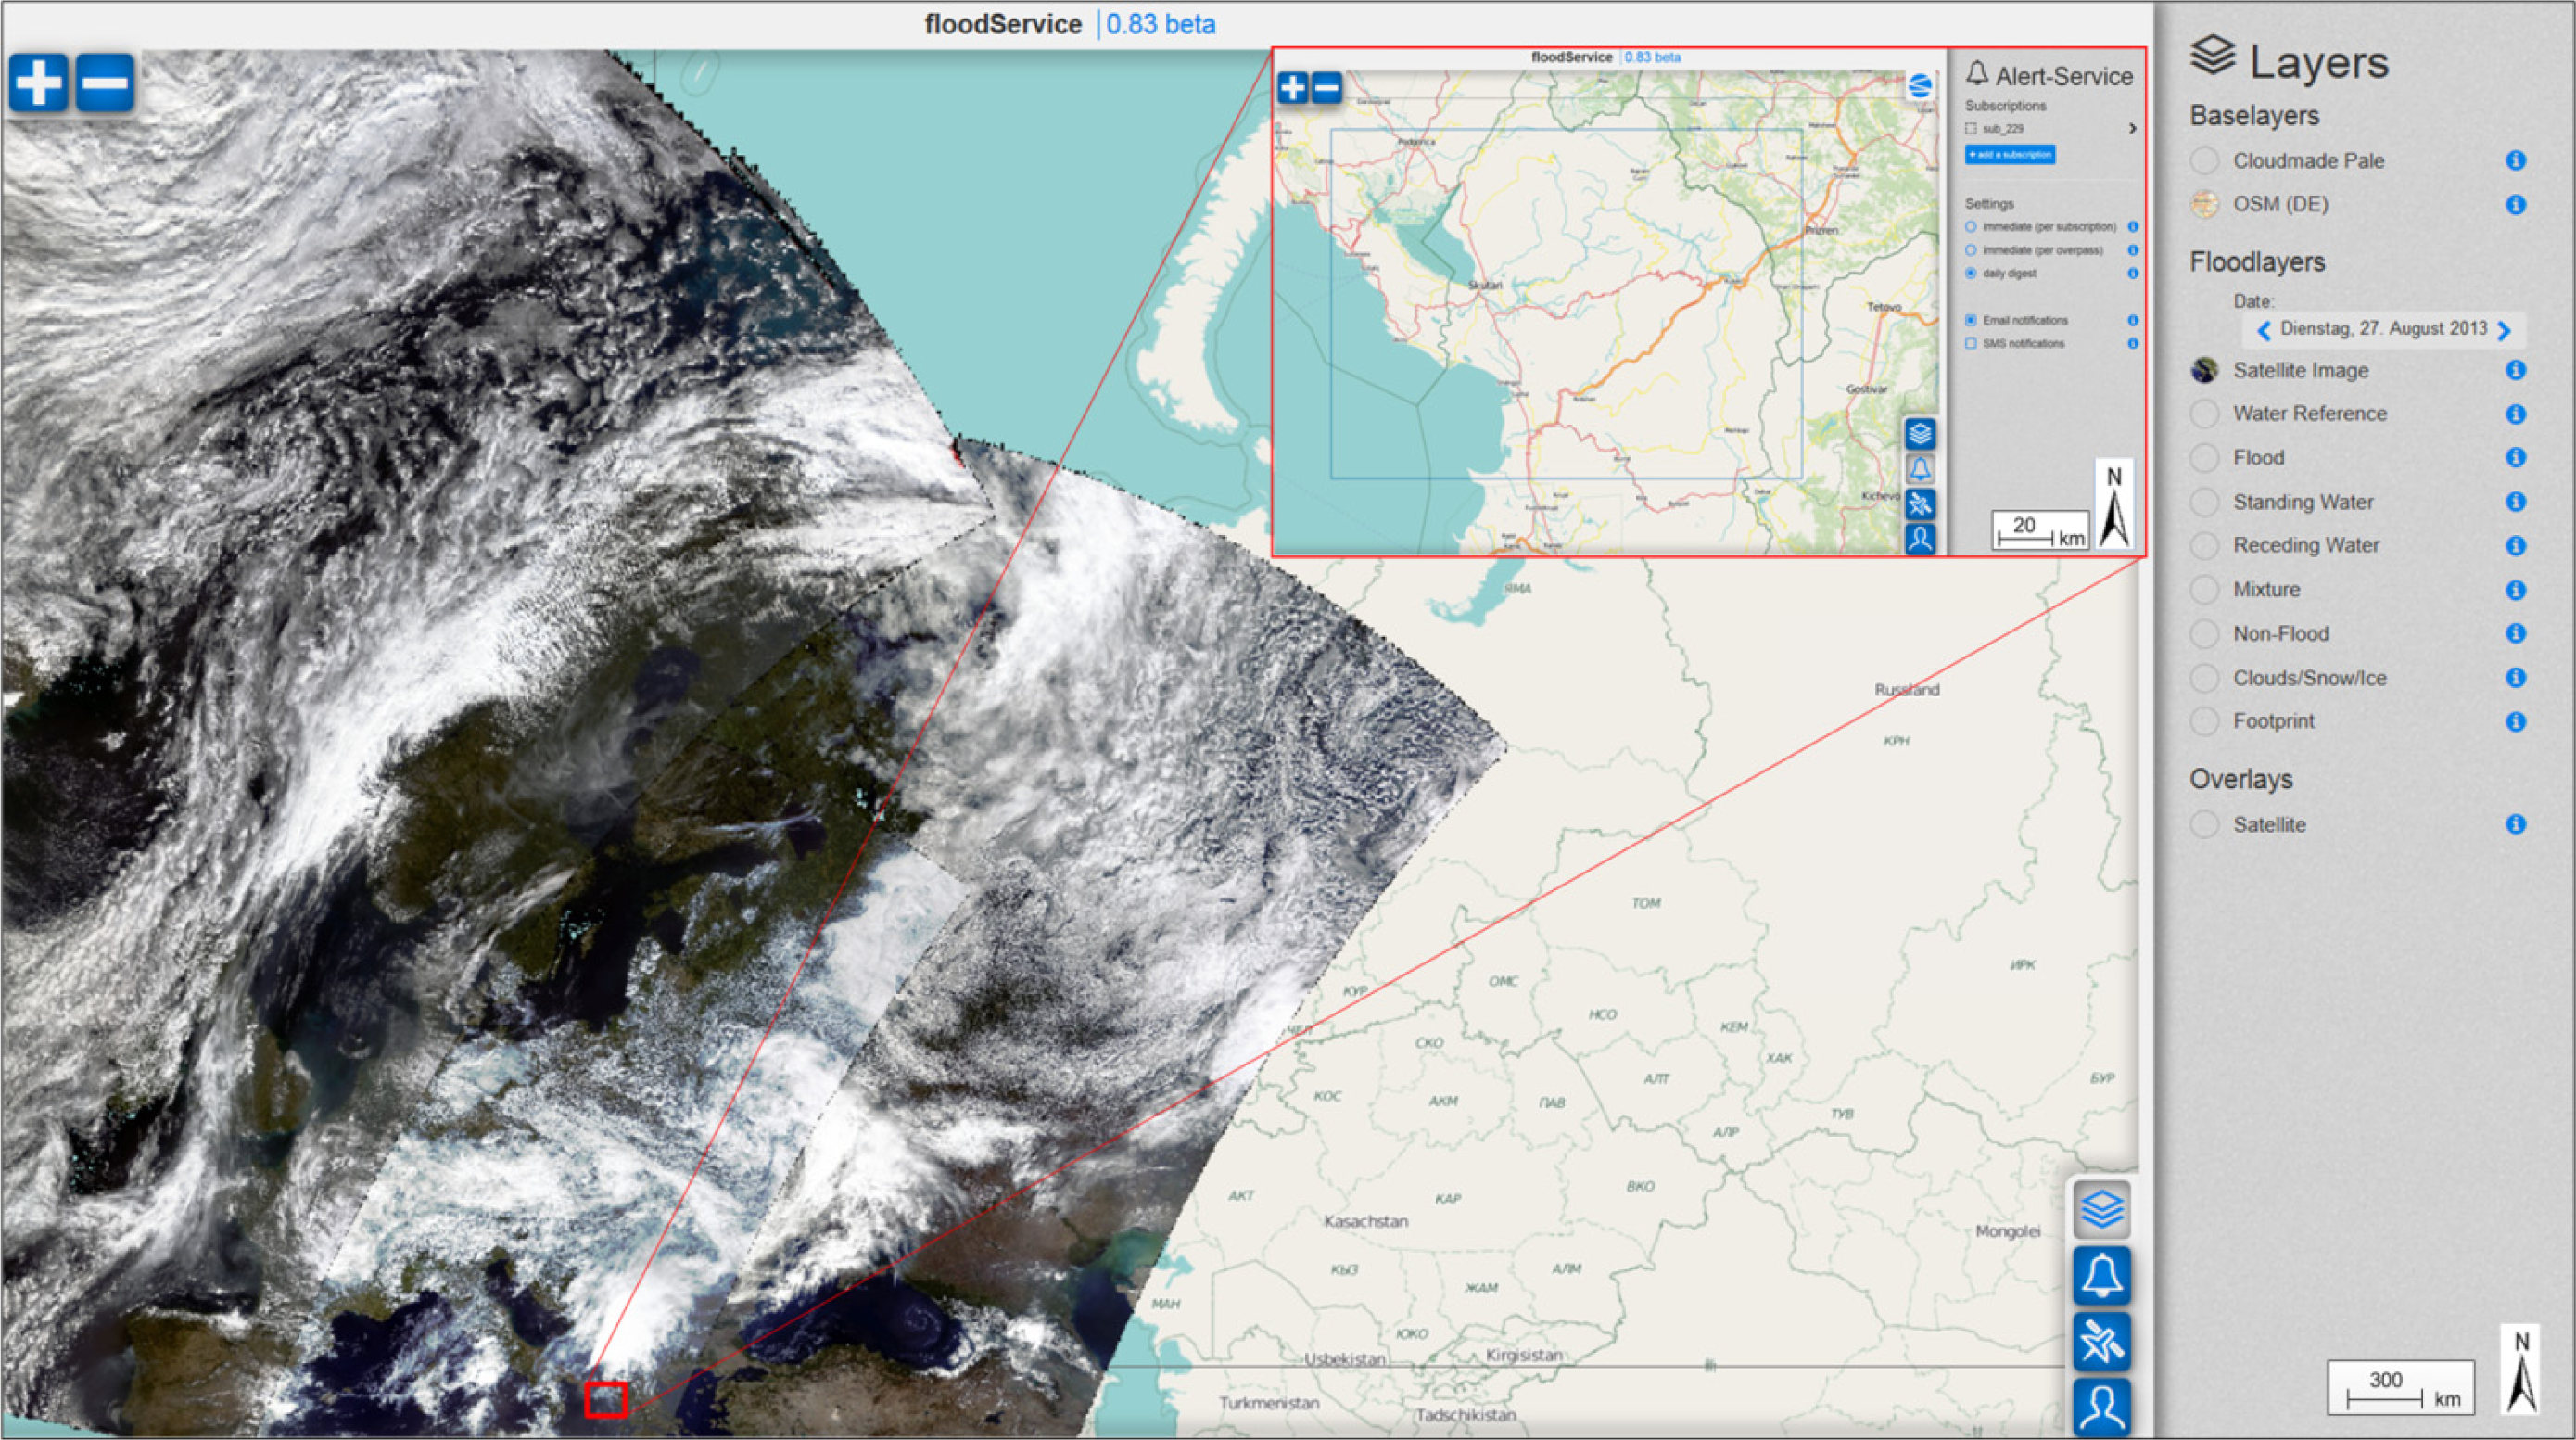The height and width of the screenshot is (1440, 2576).
Task: Enable the Footprint layer
Action: pos(2204,721)
